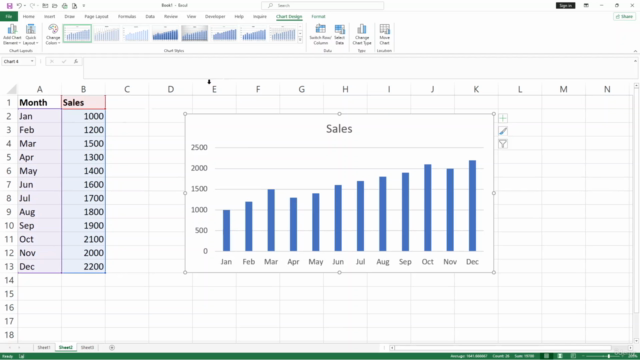
Task: Switch to Page Break Preview in status bar
Action: click(x=573, y=356)
